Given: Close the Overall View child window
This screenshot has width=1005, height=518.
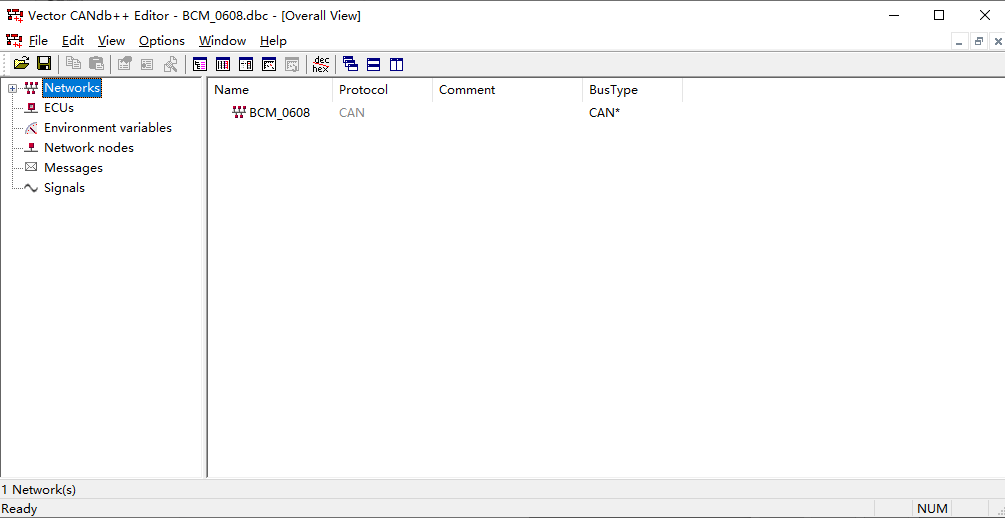Looking at the screenshot, I should point(998,42).
